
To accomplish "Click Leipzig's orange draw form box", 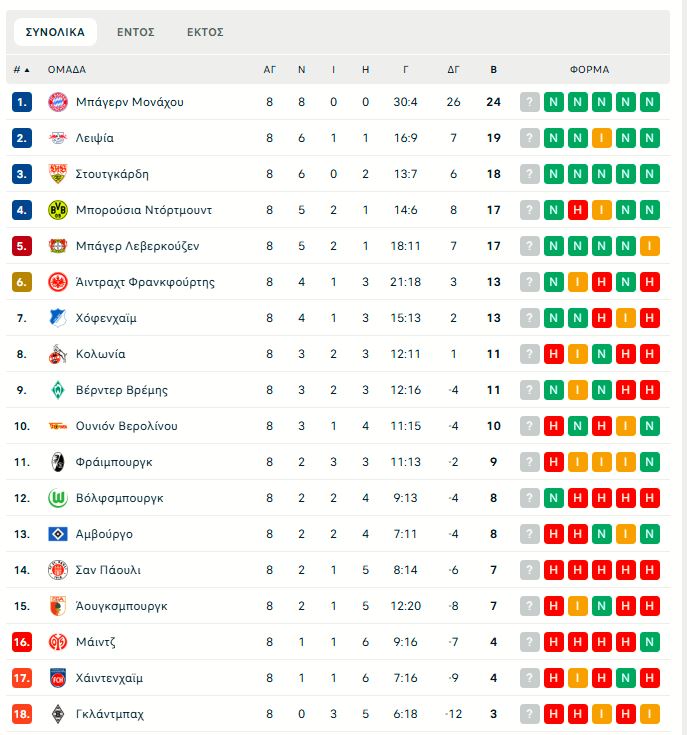I will pyautogui.click(x=602, y=138).
